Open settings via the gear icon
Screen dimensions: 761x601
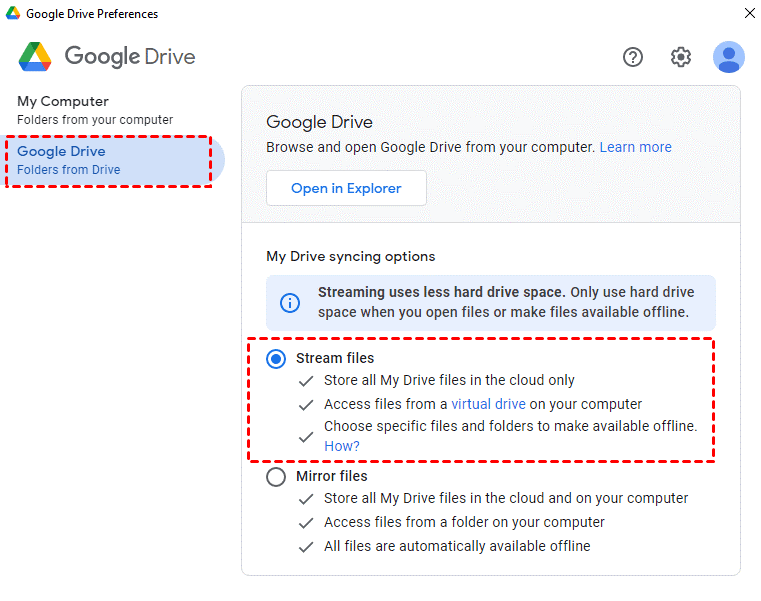point(680,57)
